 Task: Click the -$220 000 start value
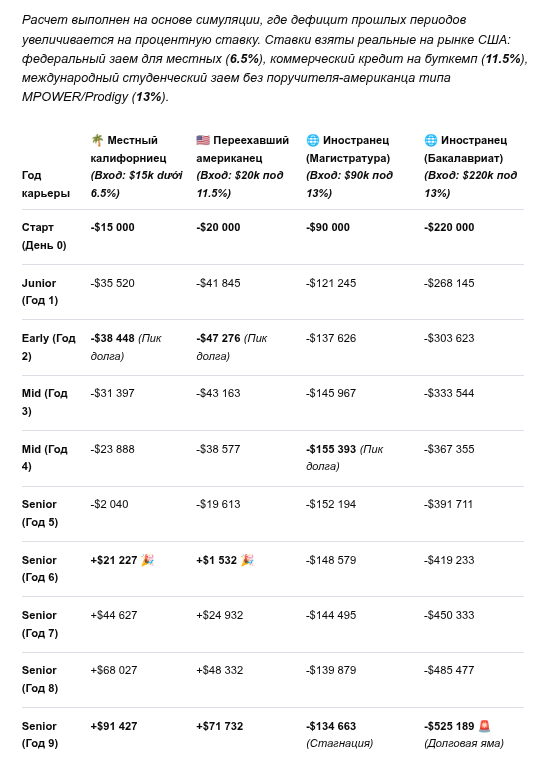click(x=449, y=227)
